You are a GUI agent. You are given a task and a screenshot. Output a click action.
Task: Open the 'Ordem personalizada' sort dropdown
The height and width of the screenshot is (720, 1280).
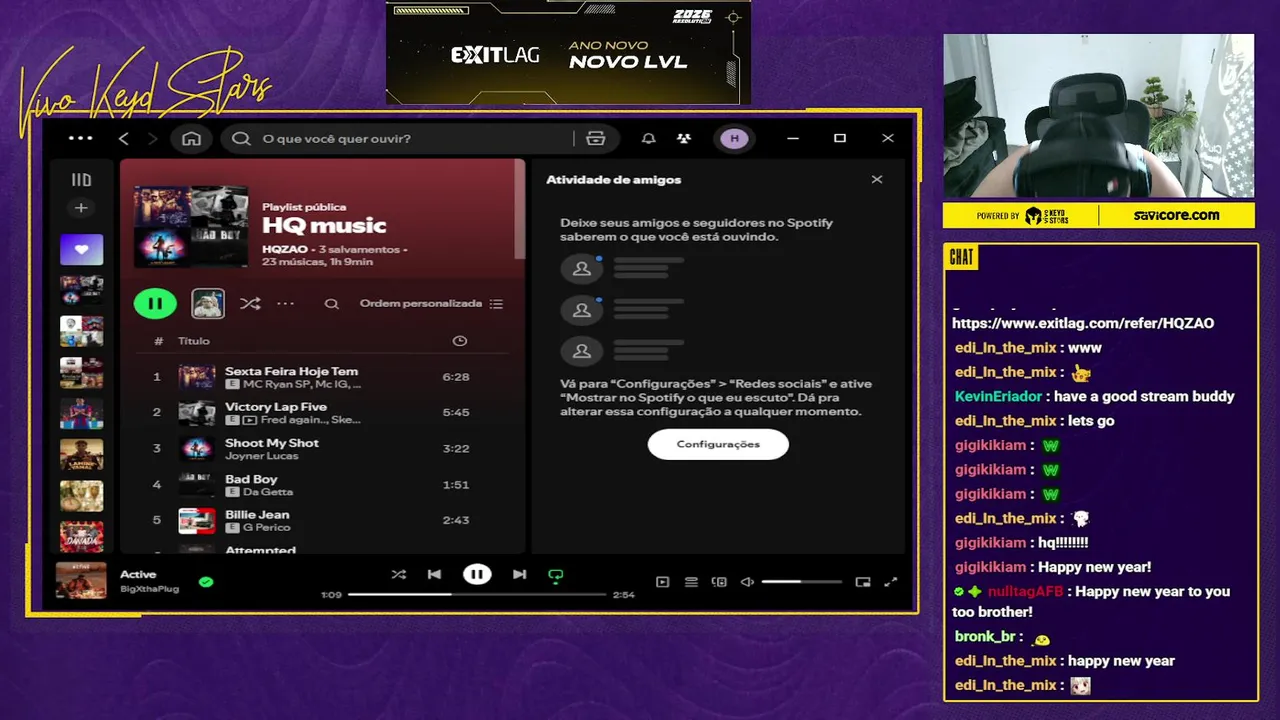tap(432, 304)
